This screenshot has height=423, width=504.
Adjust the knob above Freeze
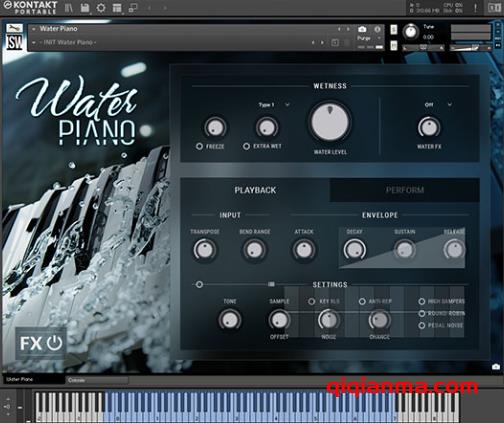coord(215,128)
